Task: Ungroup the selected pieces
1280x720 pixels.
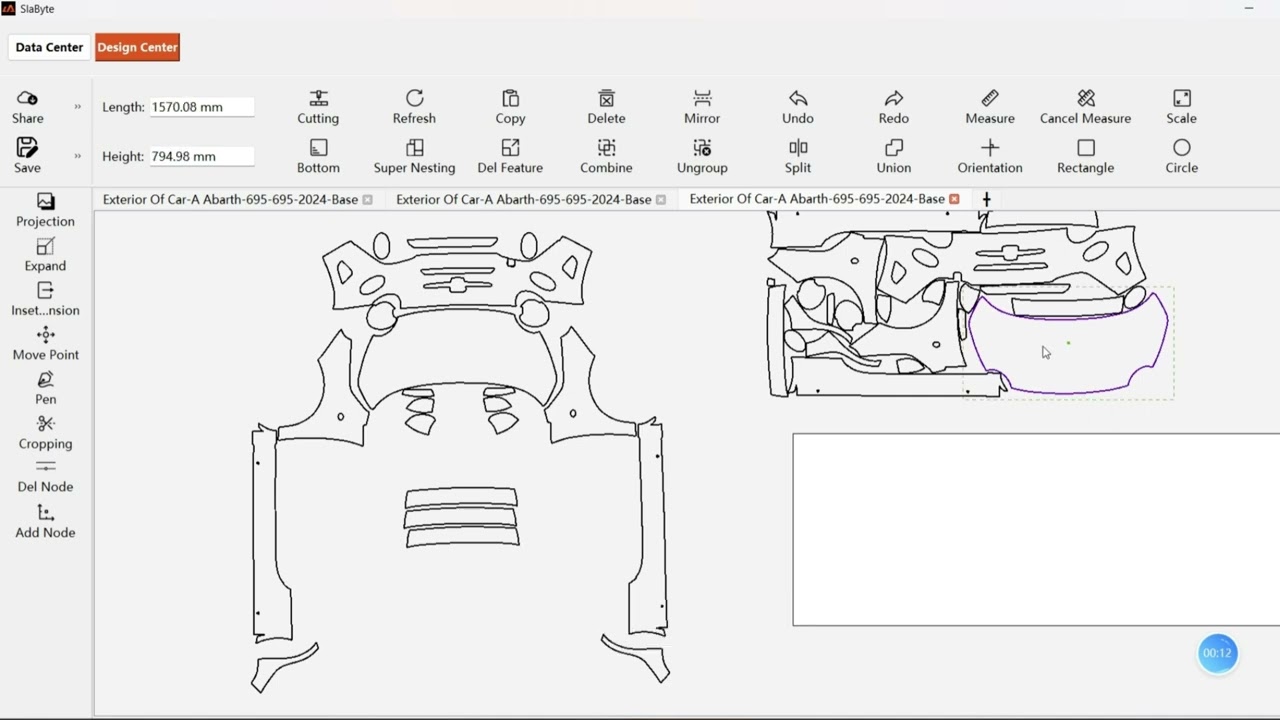Action: point(702,157)
